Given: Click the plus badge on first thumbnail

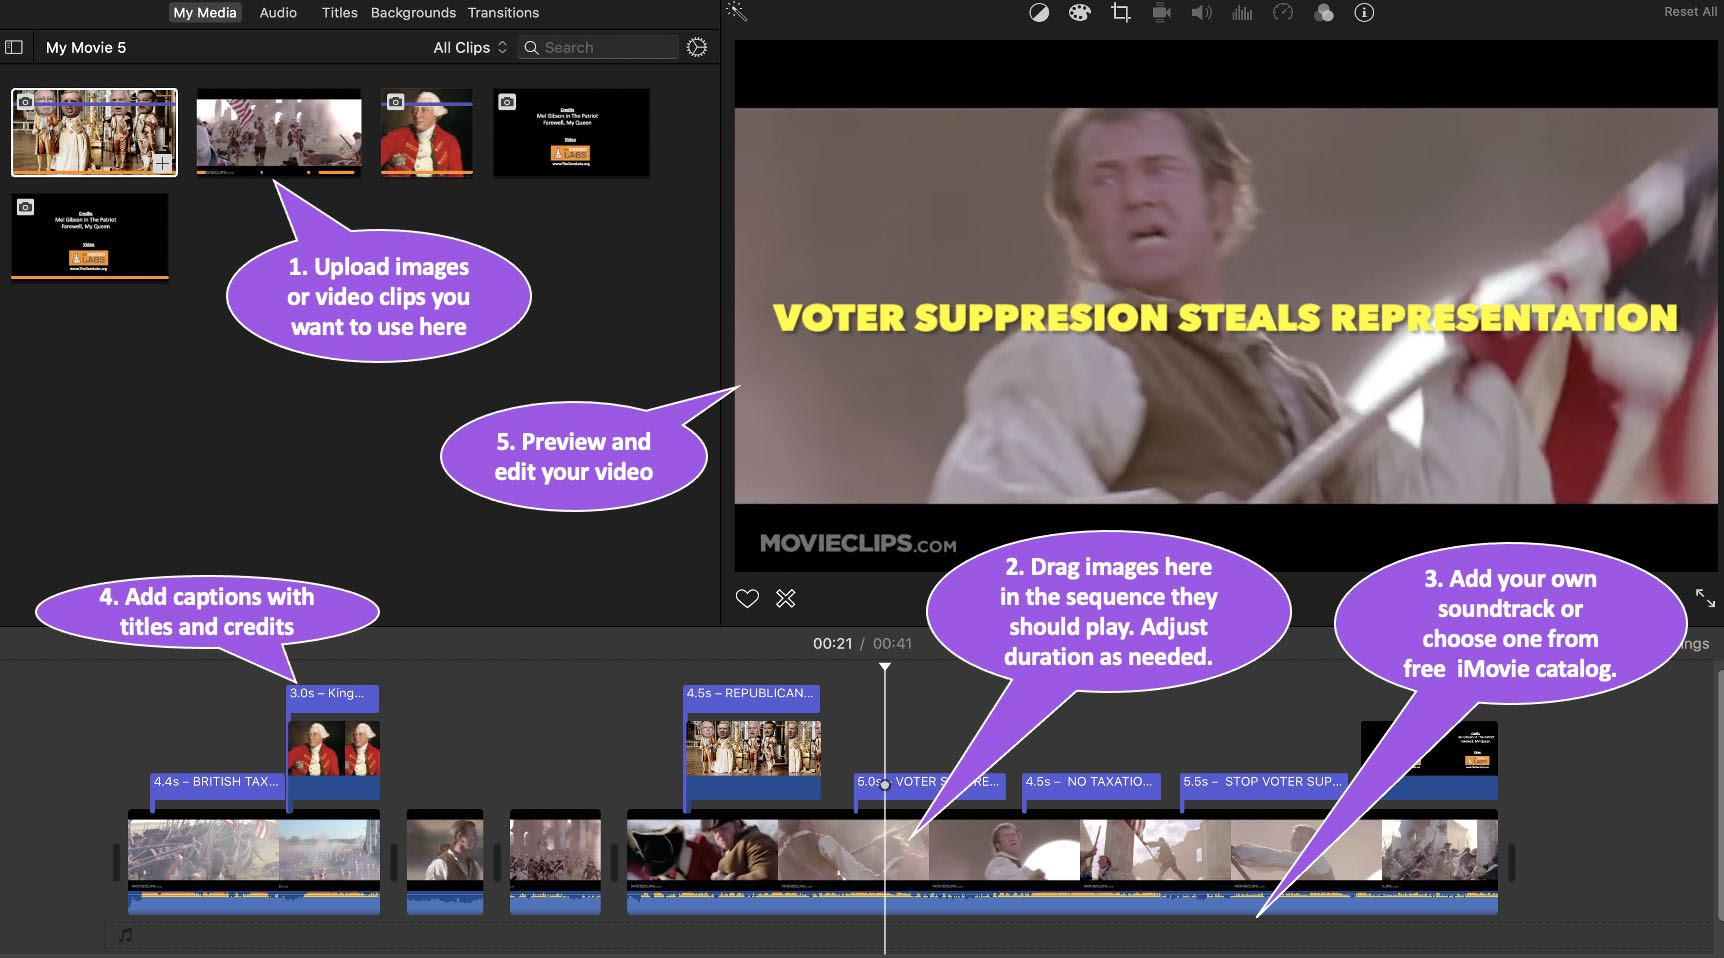Looking at the screenshot, I should 162,163.
